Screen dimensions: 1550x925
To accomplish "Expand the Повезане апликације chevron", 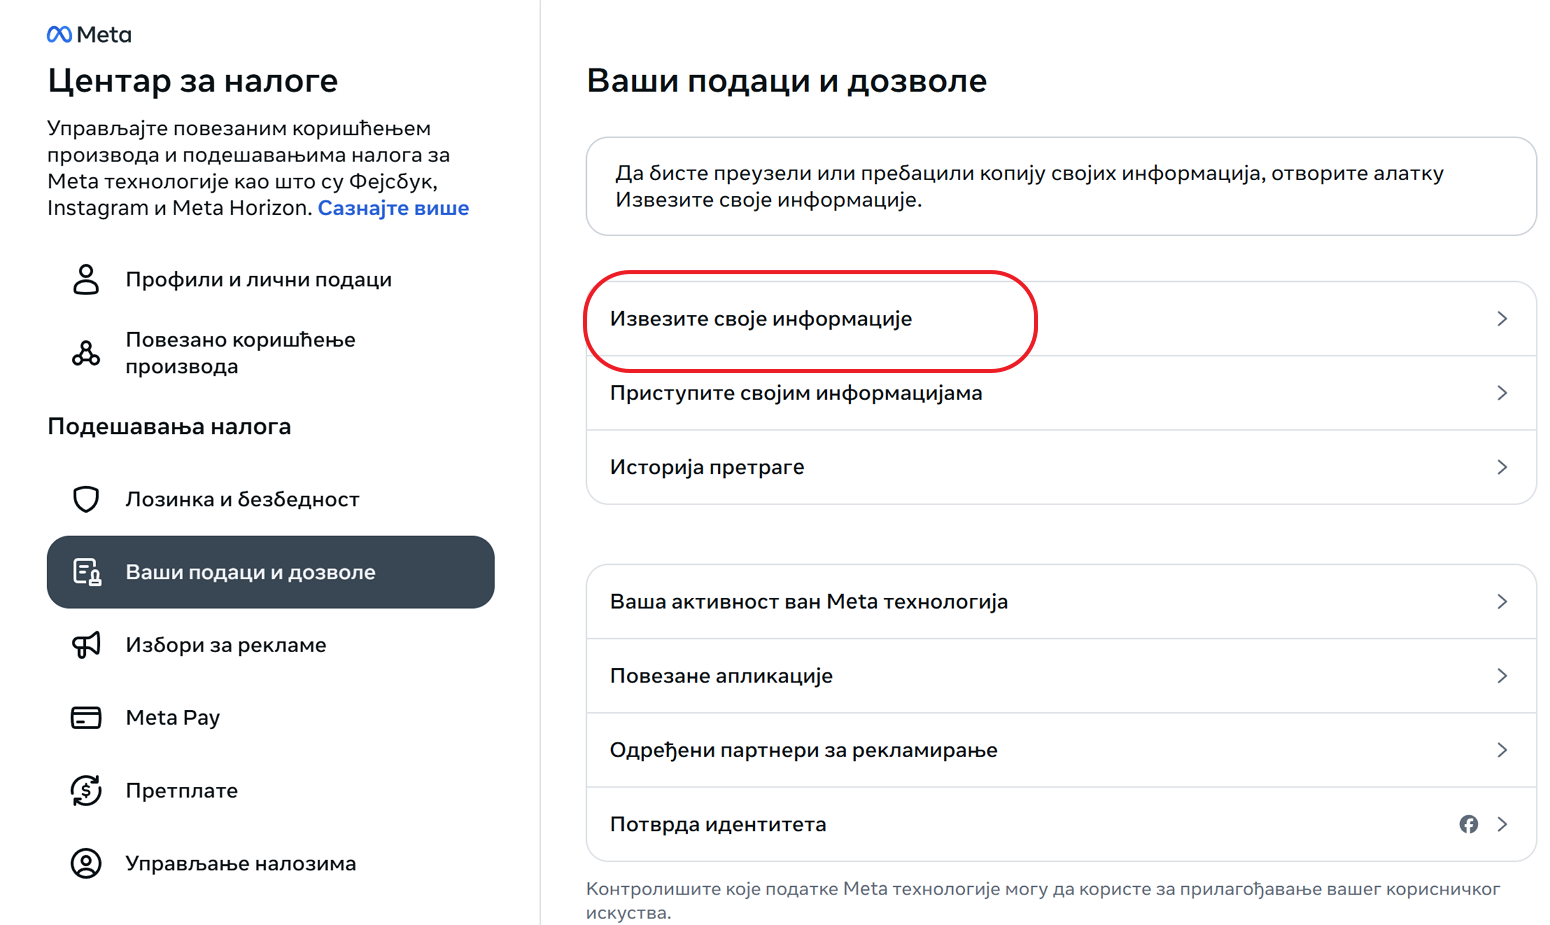I will tap(1502, 676).
